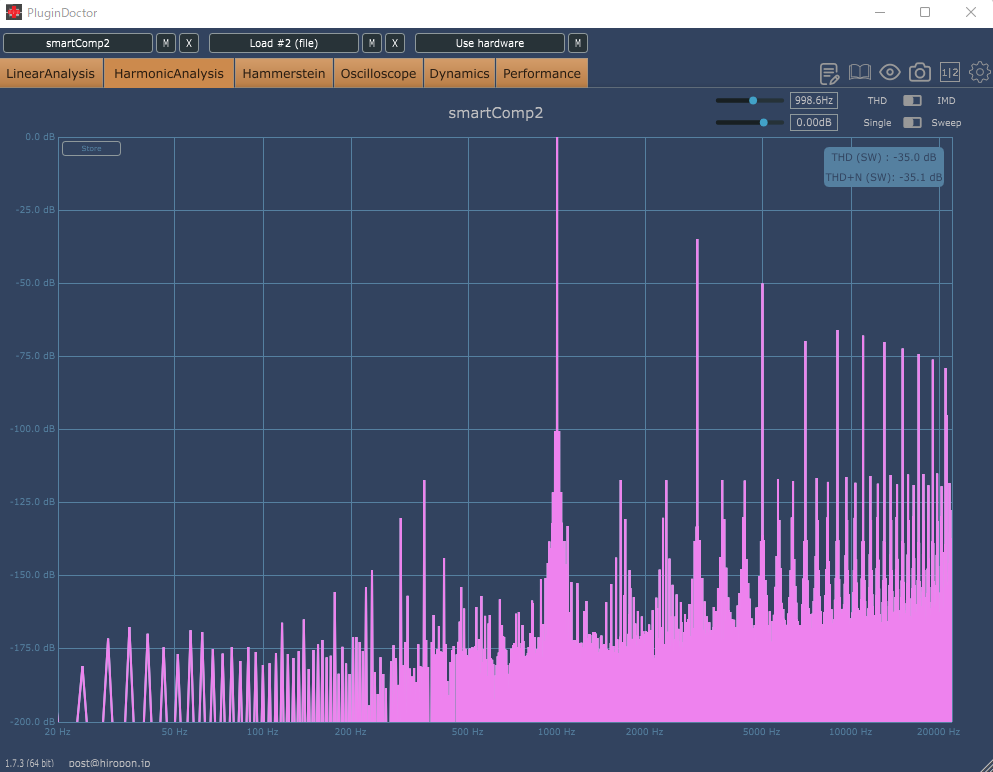Mute the Use hardware slot
This screenshot has height=772, width=993.
click(578, 43)
